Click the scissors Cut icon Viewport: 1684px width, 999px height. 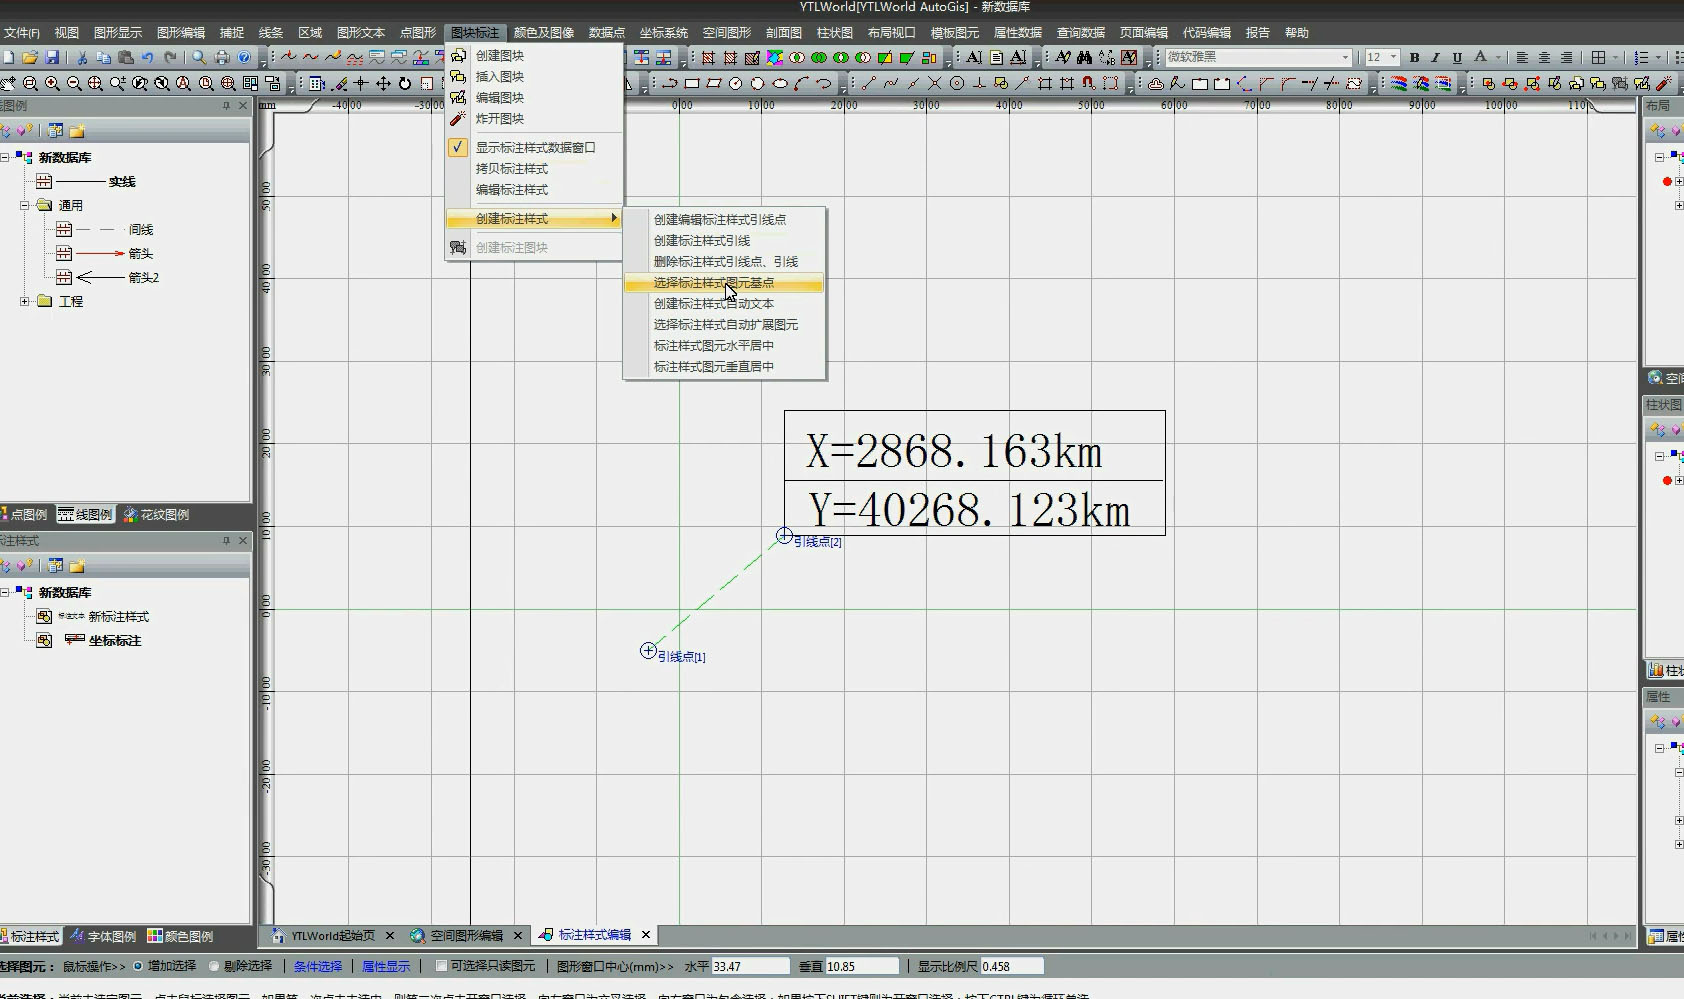82,57
